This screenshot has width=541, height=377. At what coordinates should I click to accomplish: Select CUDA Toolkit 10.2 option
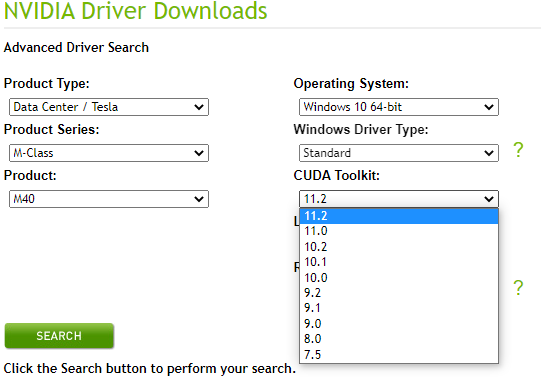[x=399, y=247]
